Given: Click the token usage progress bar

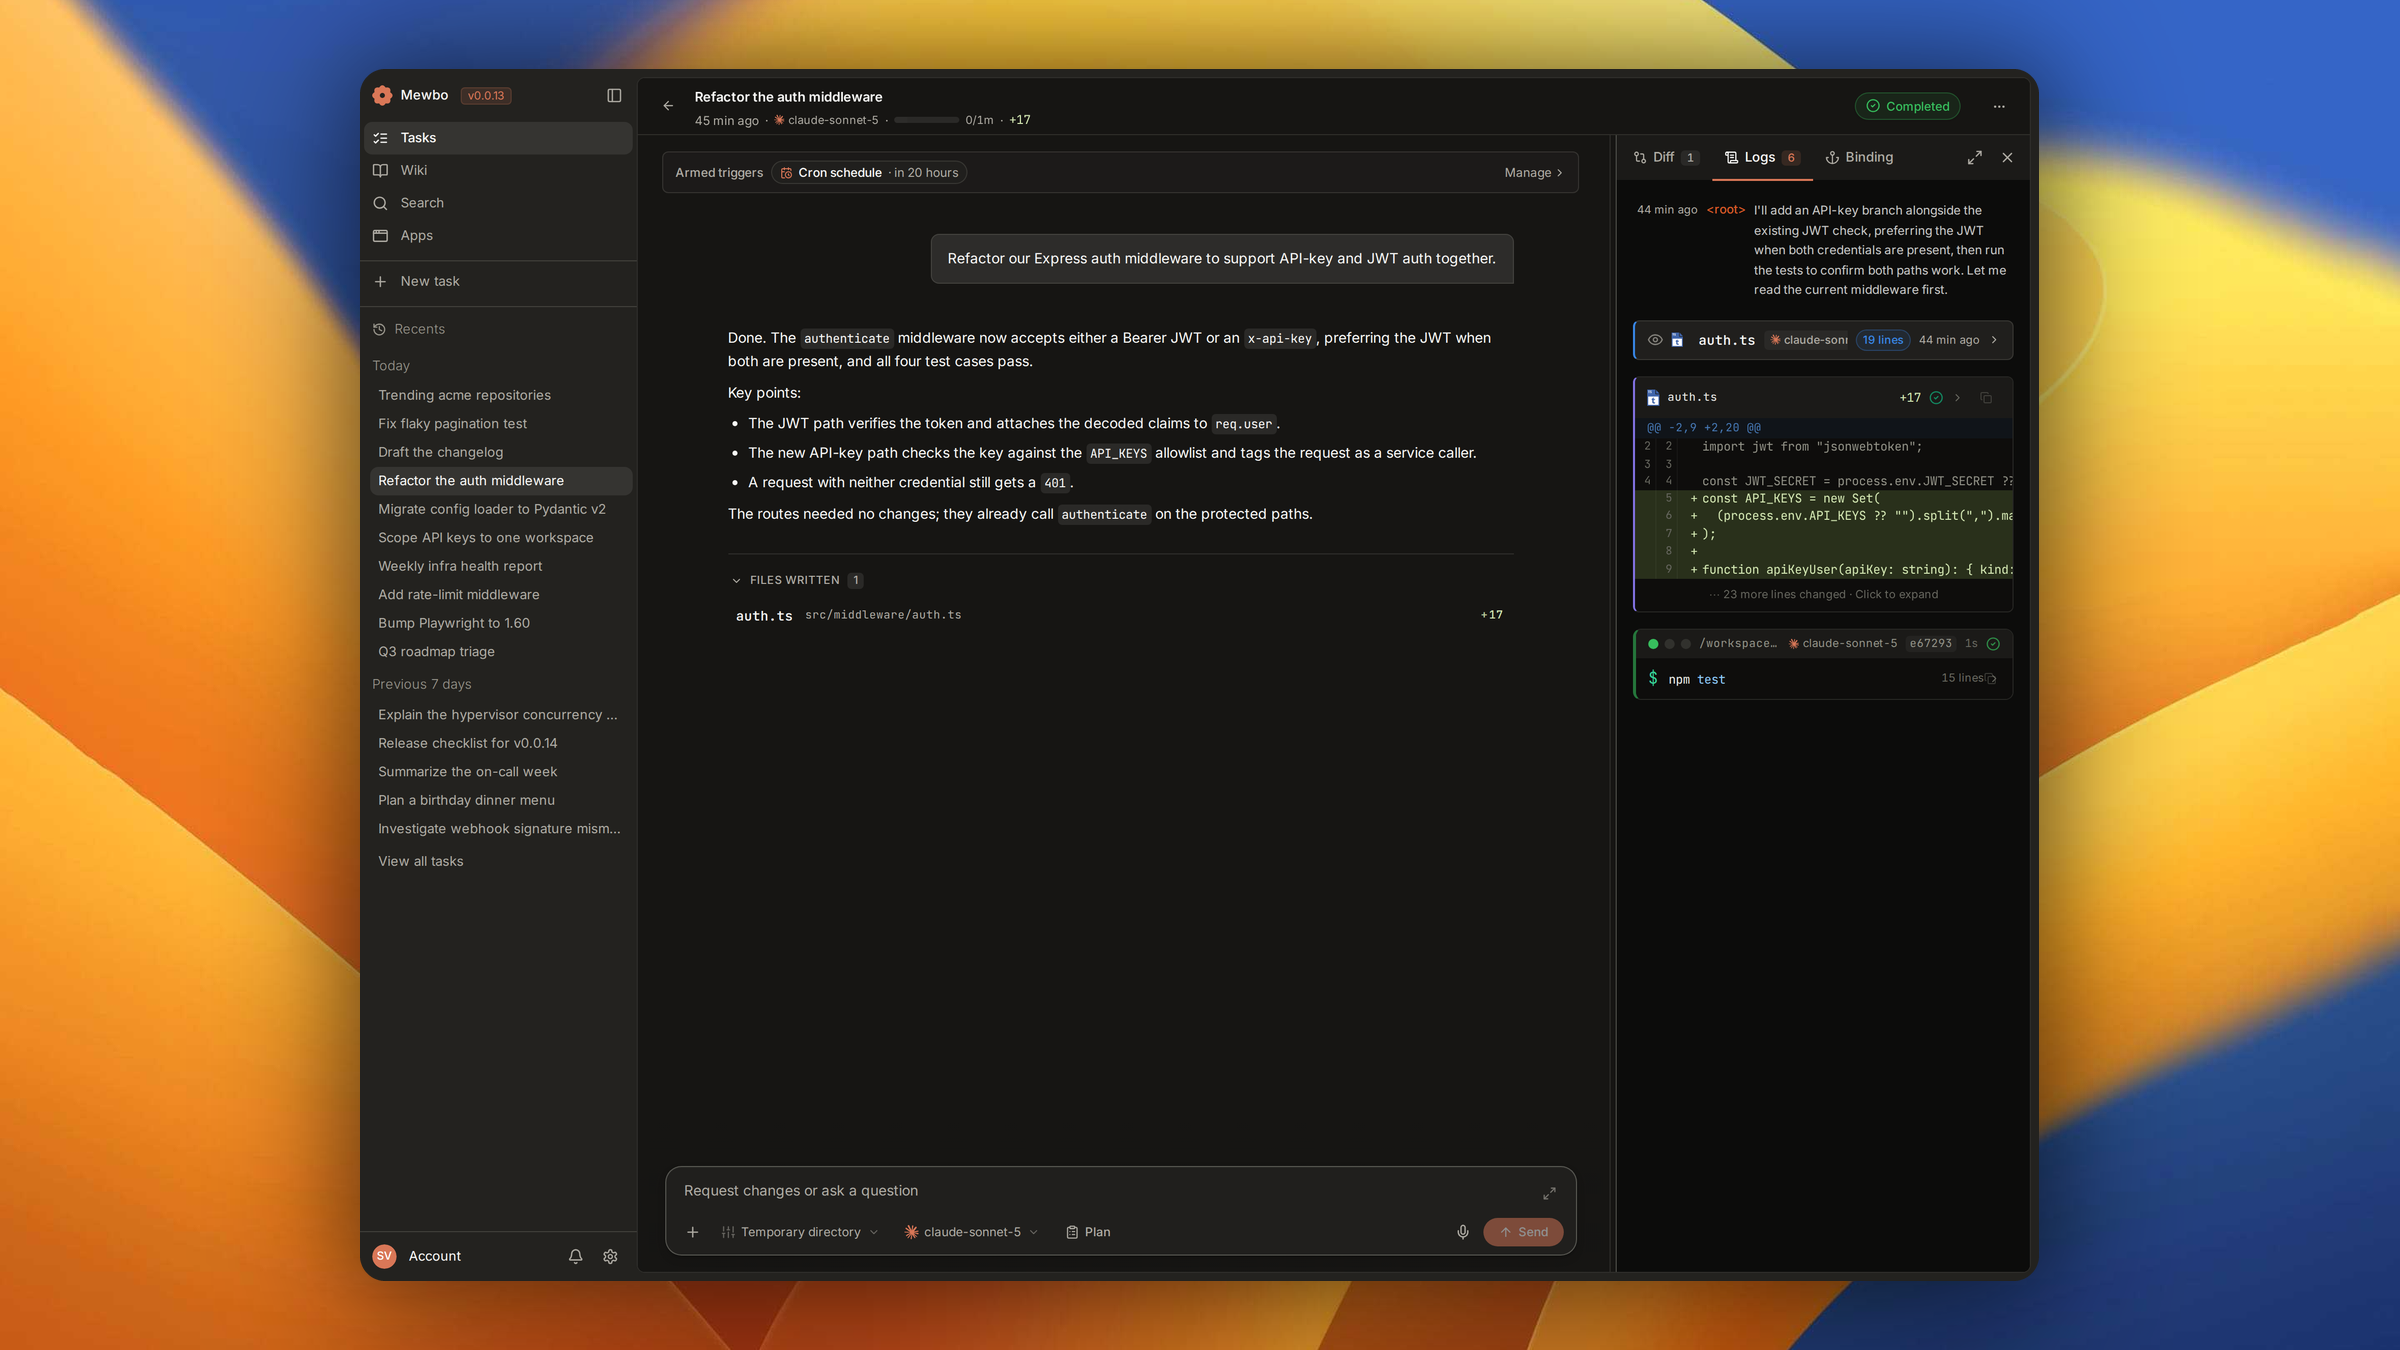Looking at the screenshot, I should [x=926, y=120].
